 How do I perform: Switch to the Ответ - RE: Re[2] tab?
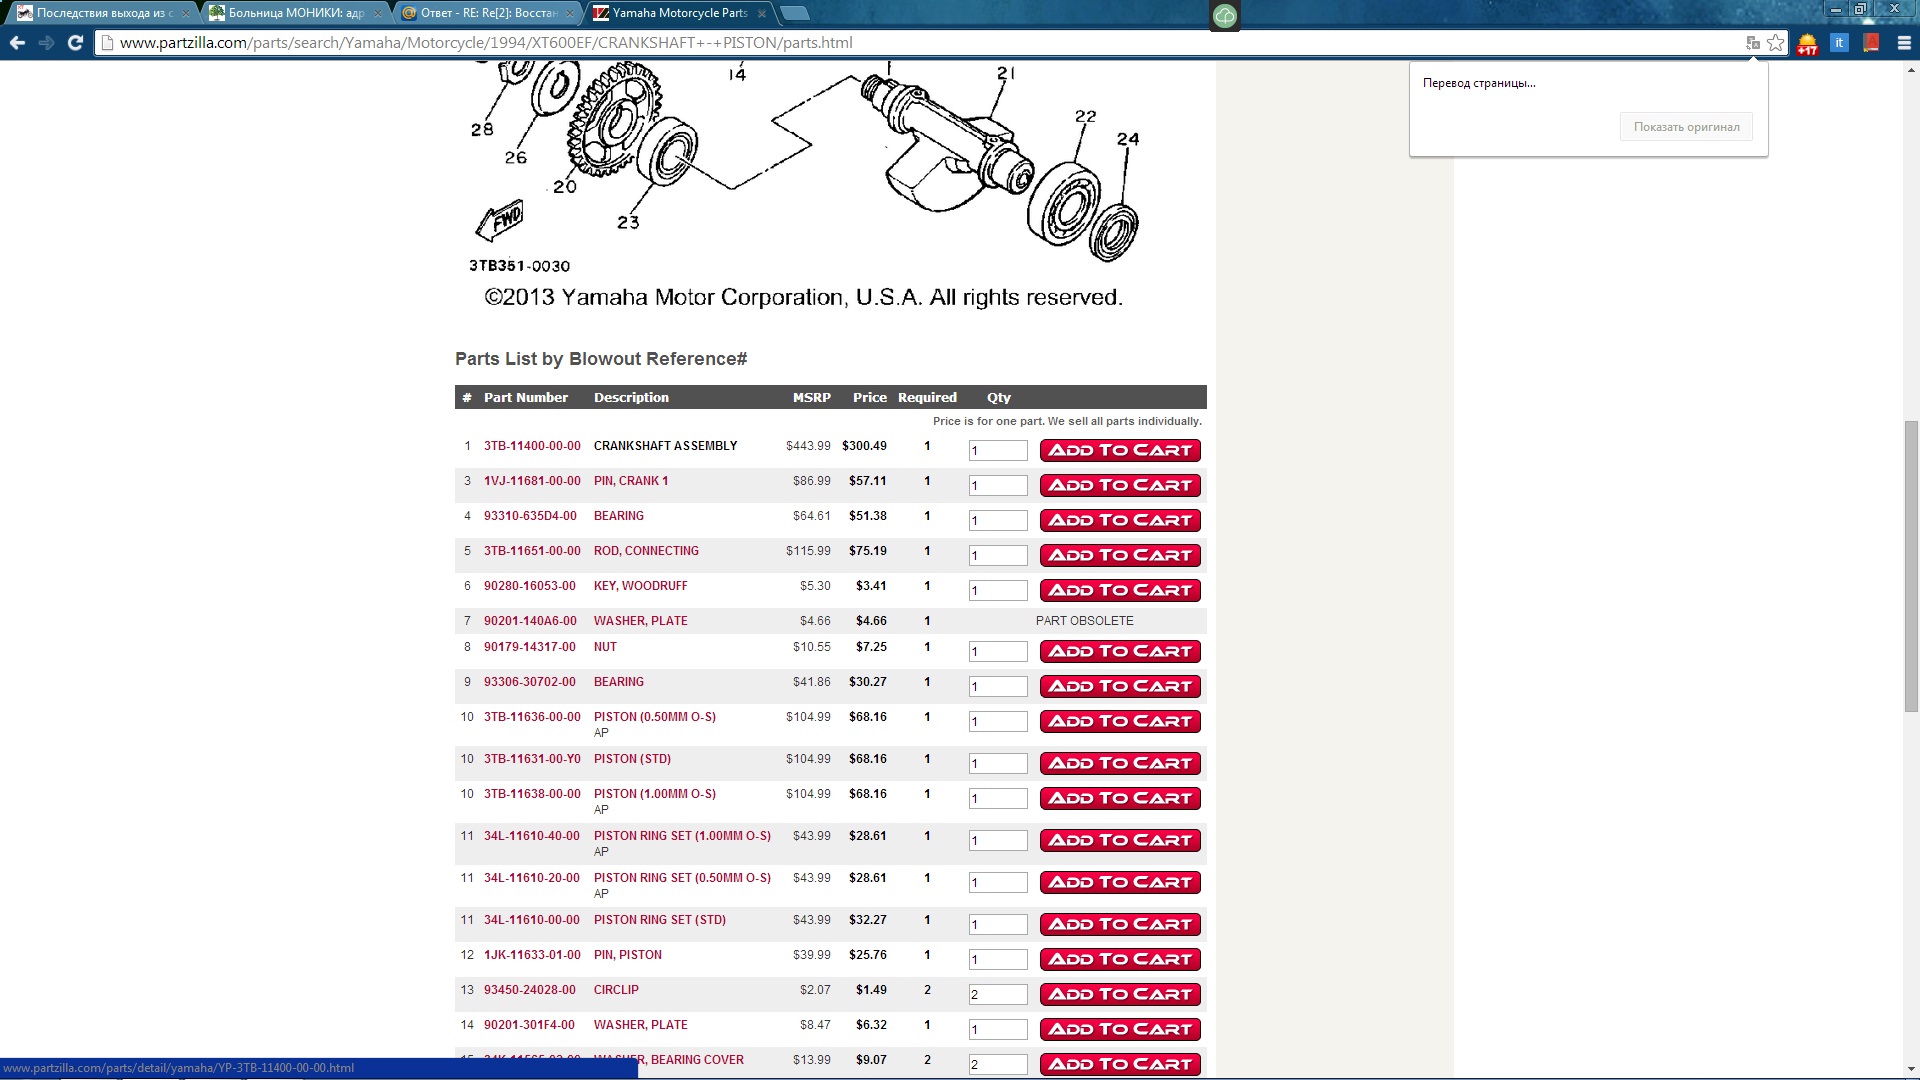coord(487,13)
